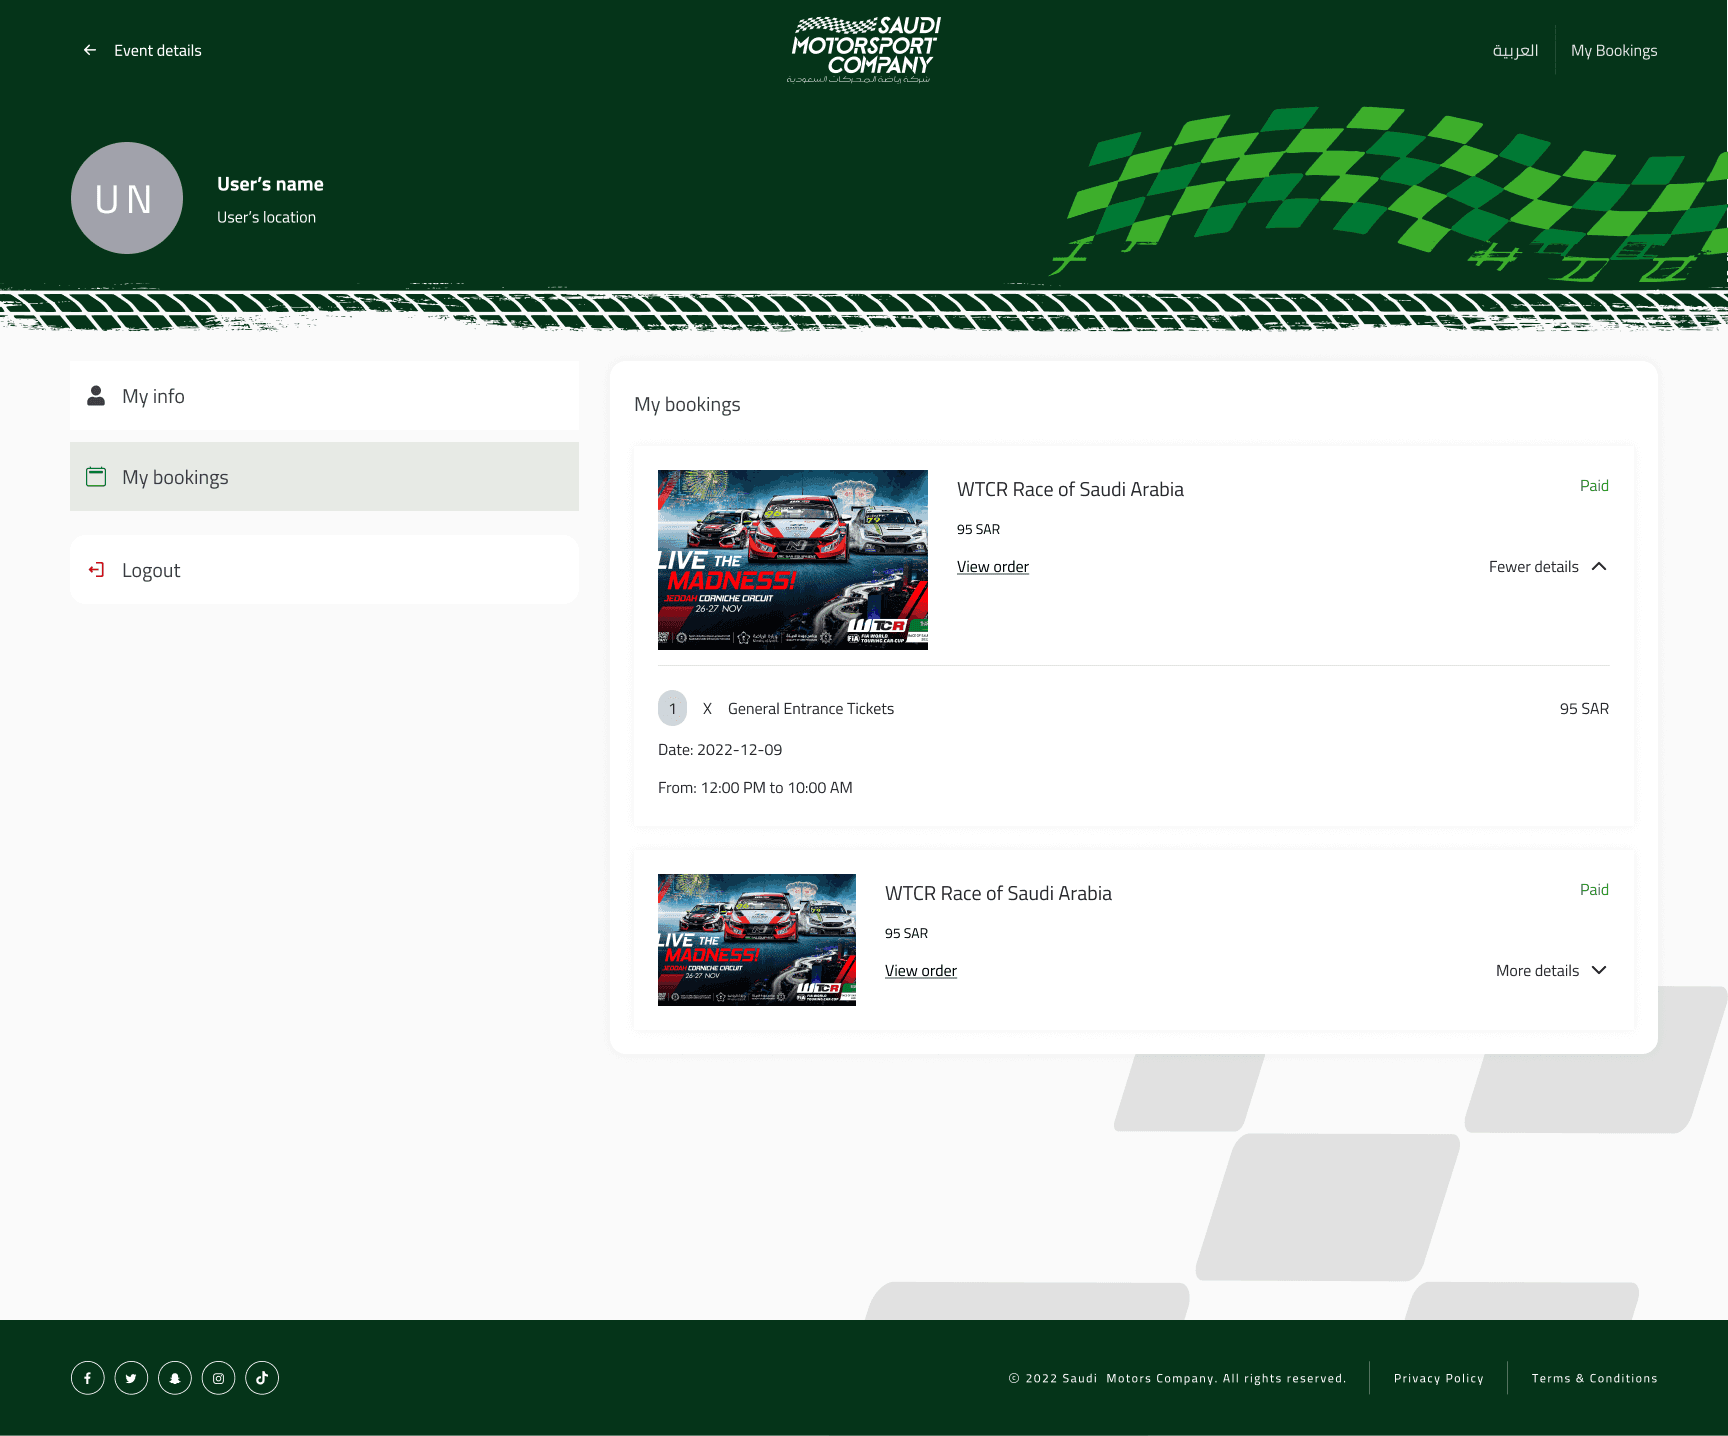This screenshot has height=1436, width=1728.
Task: Go back to Event details
Action: [x=158, y=51]
